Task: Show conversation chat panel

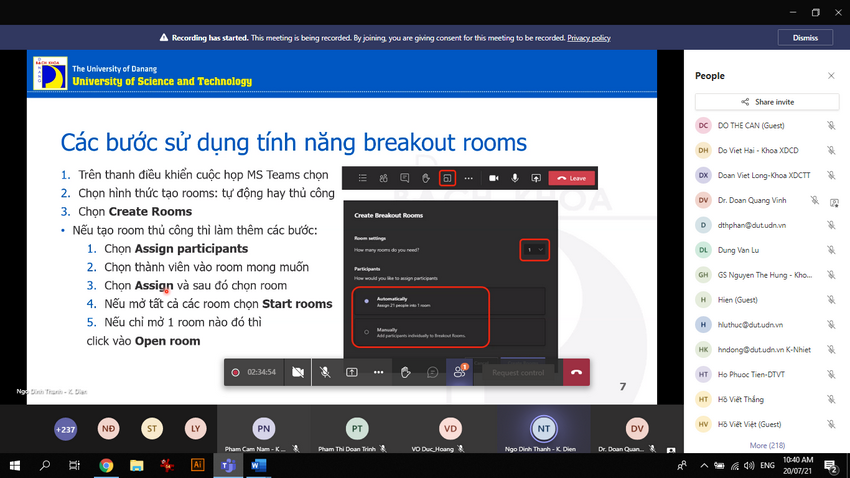Action: (432, 372)
